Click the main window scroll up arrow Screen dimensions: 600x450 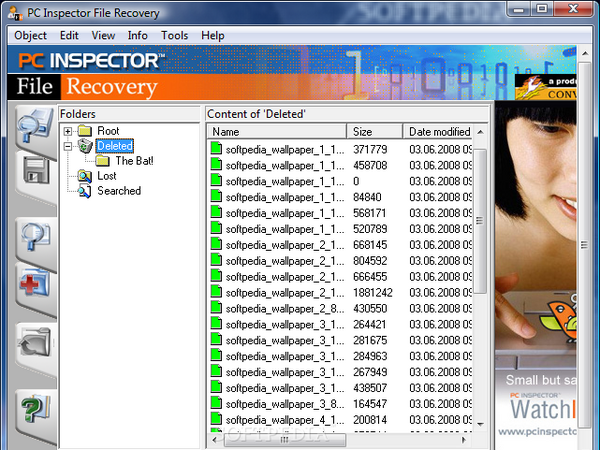pyautogui.click(x=585, y=54)
